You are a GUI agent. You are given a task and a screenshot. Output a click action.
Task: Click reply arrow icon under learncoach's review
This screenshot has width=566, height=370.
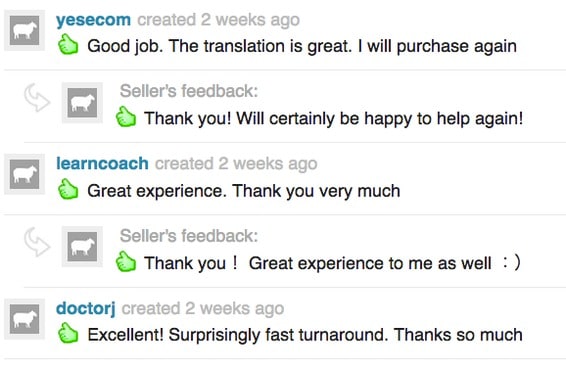coord(37,242)
